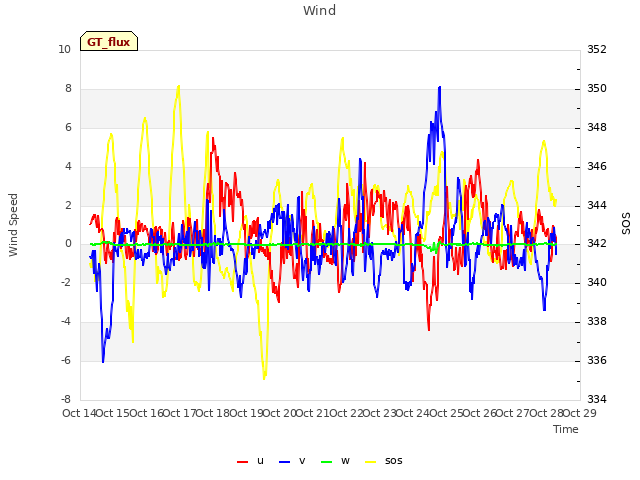This screenshot has width=640, height=480.
Task: Click the green w legend swatch
Action: click(x=327, y=462)
